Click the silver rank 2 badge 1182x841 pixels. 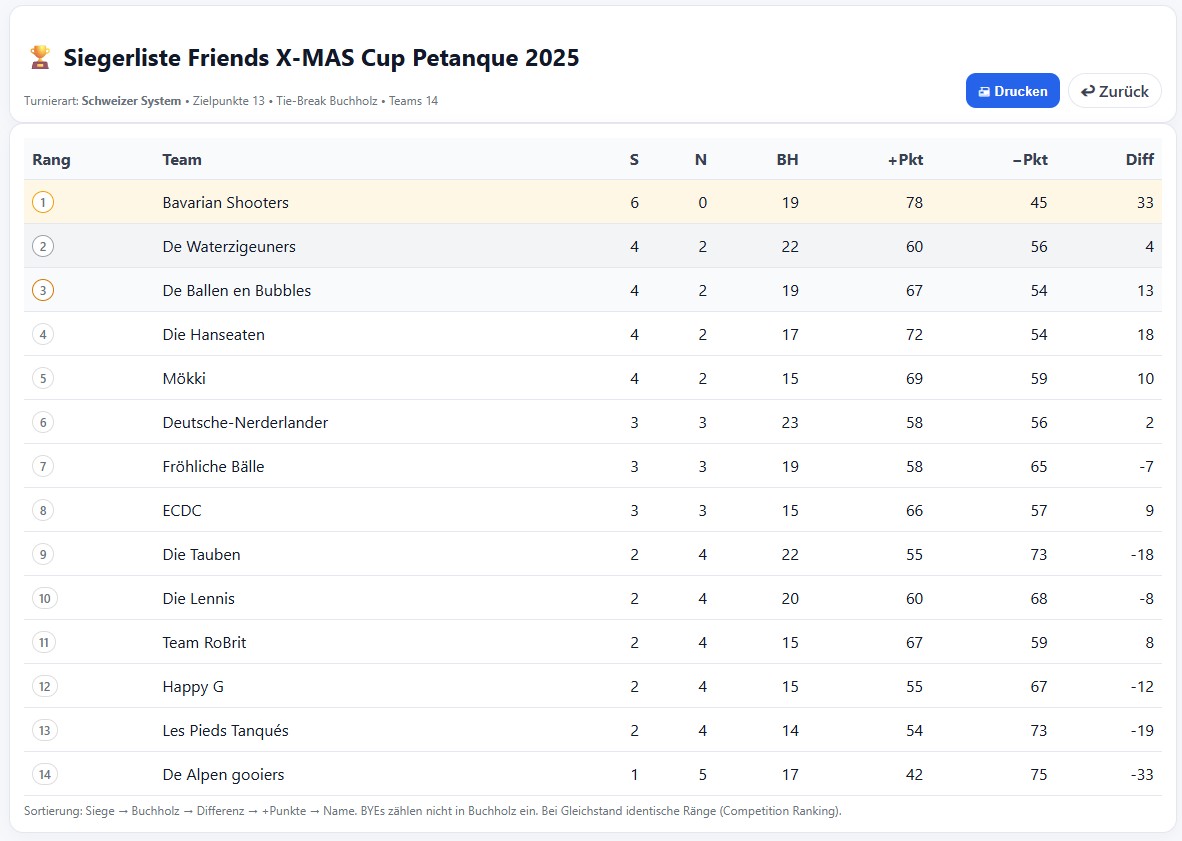[x=43, y=247]
